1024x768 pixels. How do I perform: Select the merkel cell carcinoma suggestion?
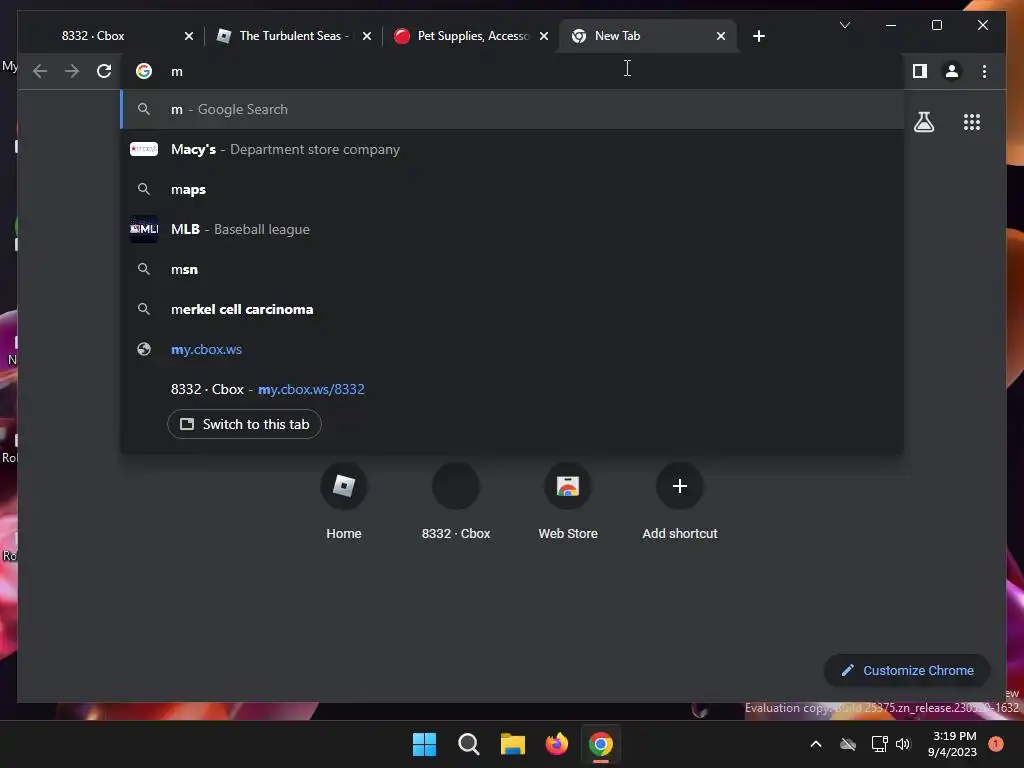(x=512, y=310)
